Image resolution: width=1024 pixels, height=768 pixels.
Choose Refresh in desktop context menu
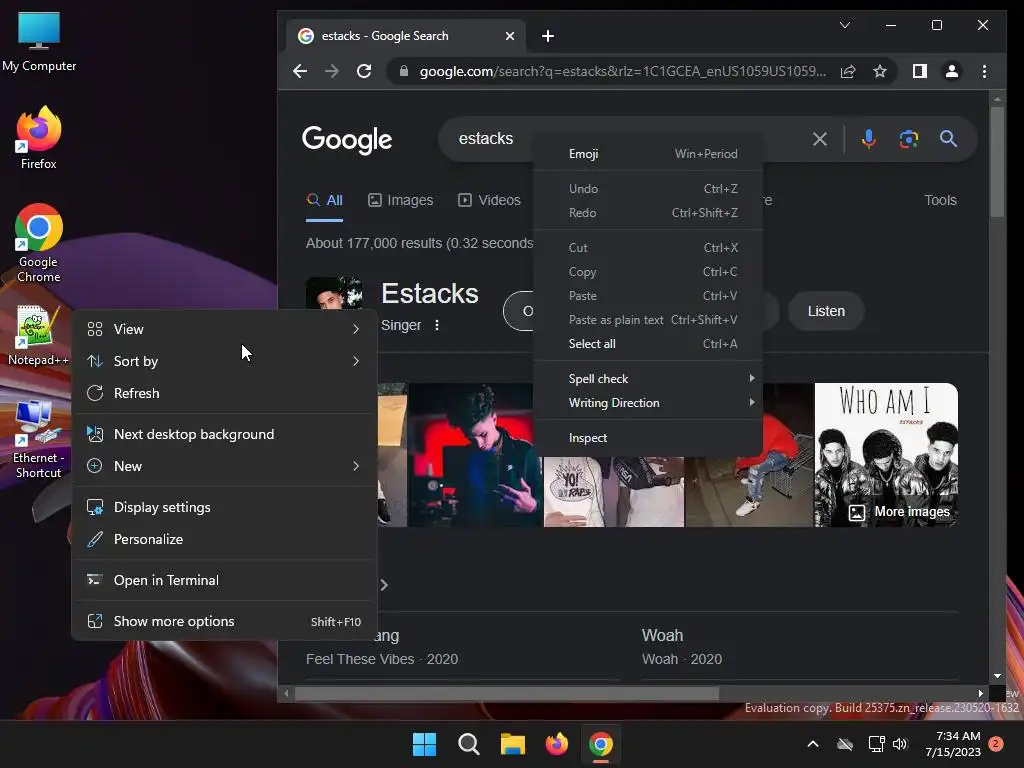[x=224, y=393]
